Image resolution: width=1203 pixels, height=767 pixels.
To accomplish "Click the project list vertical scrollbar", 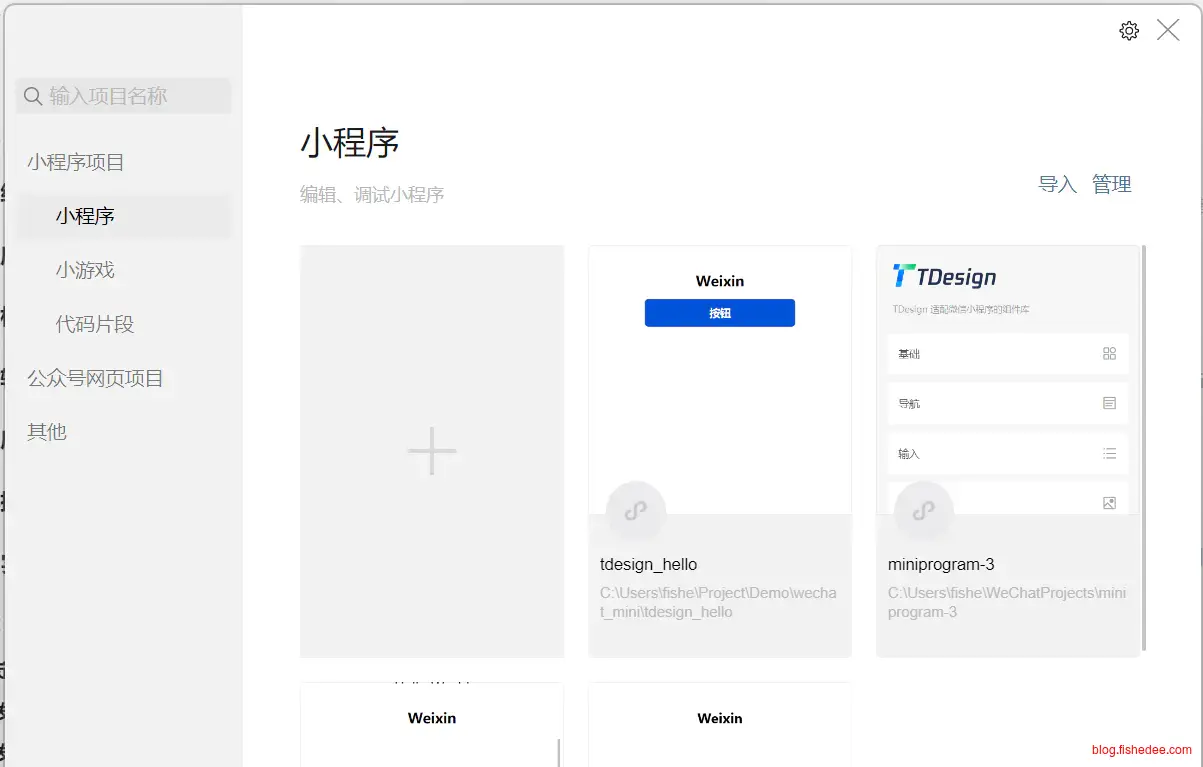I will tap(1143, 450).
